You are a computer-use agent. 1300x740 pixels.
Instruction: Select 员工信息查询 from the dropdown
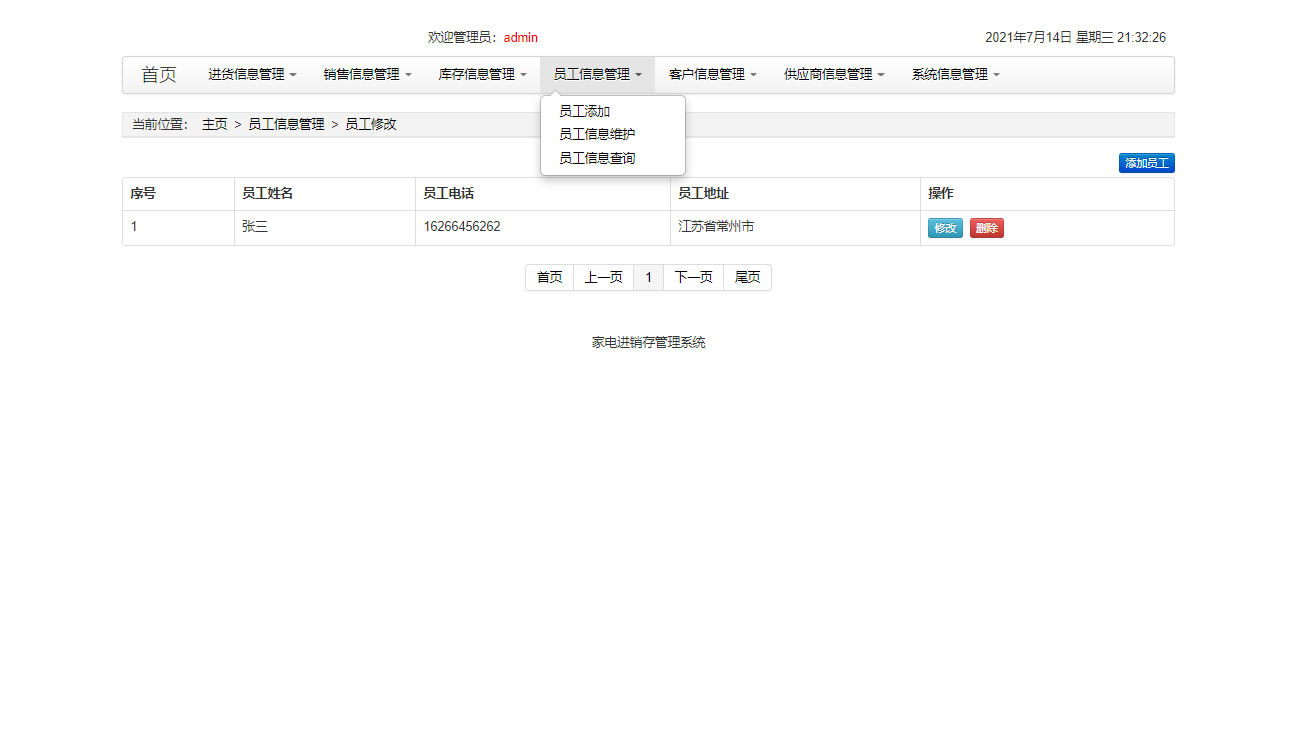coord(597,157)
